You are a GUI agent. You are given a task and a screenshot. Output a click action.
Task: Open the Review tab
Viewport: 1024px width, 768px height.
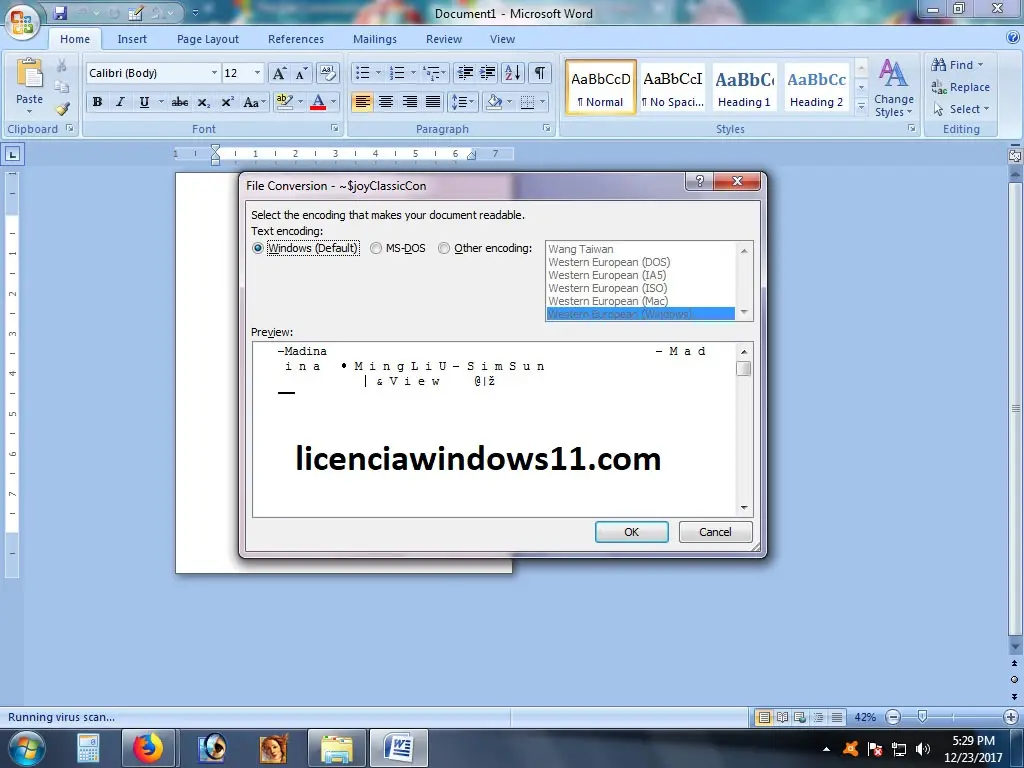coord(444,39)
